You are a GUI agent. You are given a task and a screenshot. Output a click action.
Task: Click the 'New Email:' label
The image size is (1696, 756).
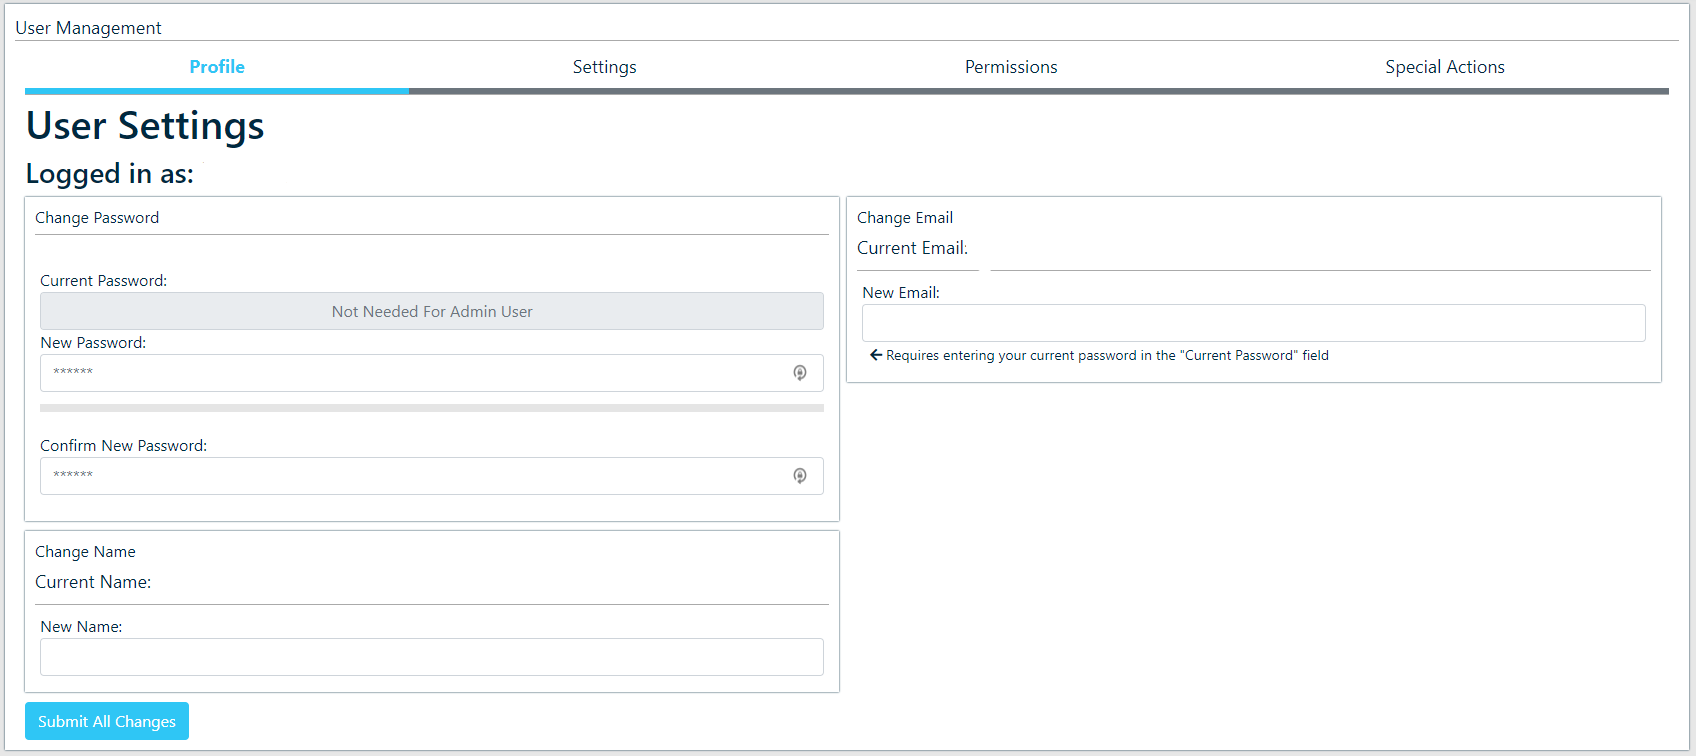tap(901, 293)
